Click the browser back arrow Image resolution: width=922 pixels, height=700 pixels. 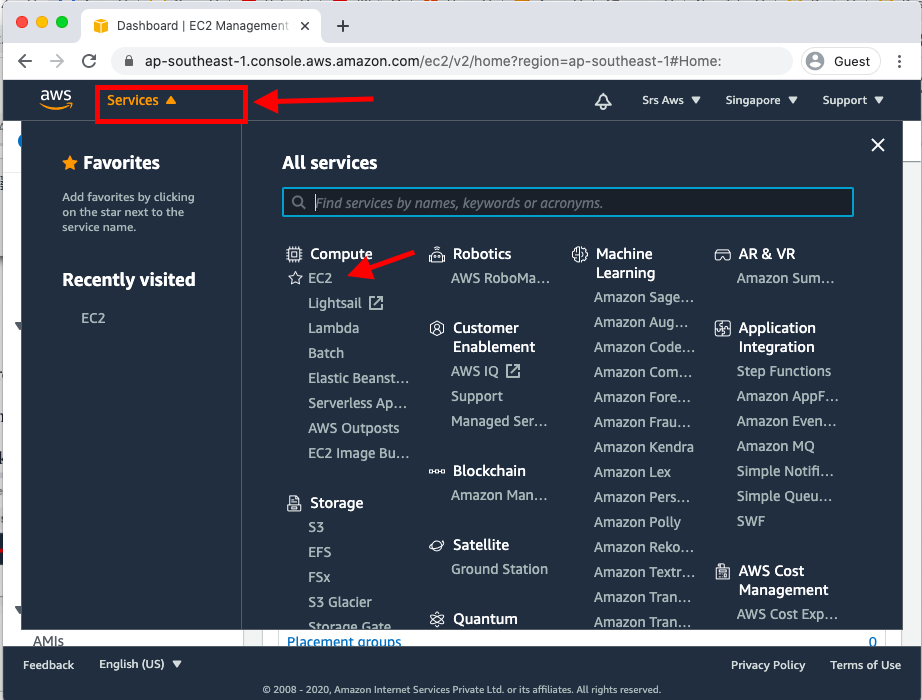tap(25, 61)
